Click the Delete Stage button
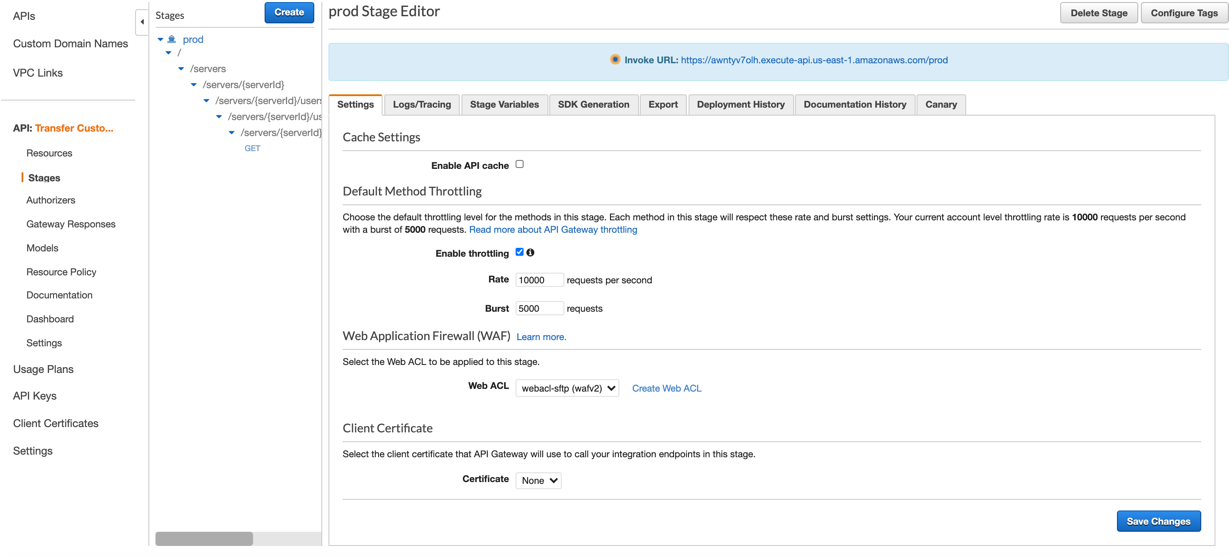This screenshot has width=1229, height=556. click(1099, 13)
